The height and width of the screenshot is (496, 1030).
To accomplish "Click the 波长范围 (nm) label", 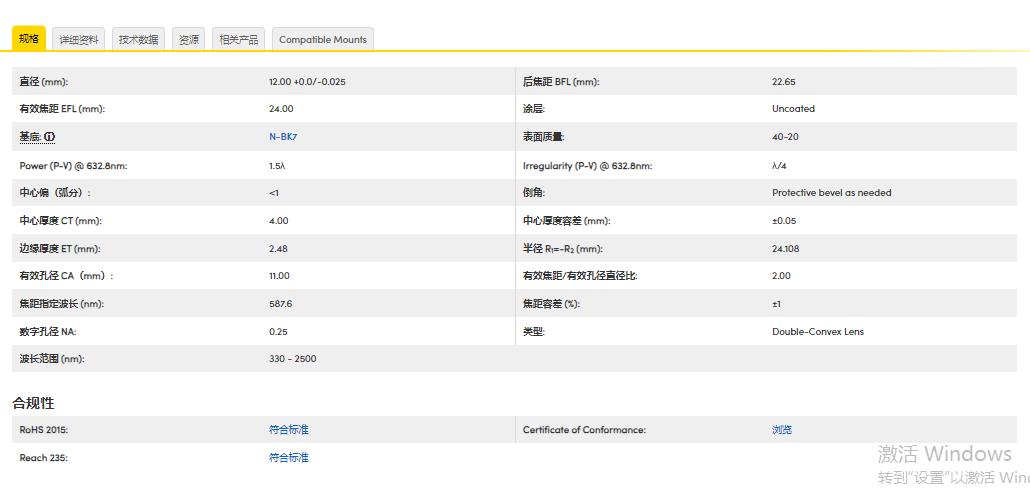I will [52, 359].
